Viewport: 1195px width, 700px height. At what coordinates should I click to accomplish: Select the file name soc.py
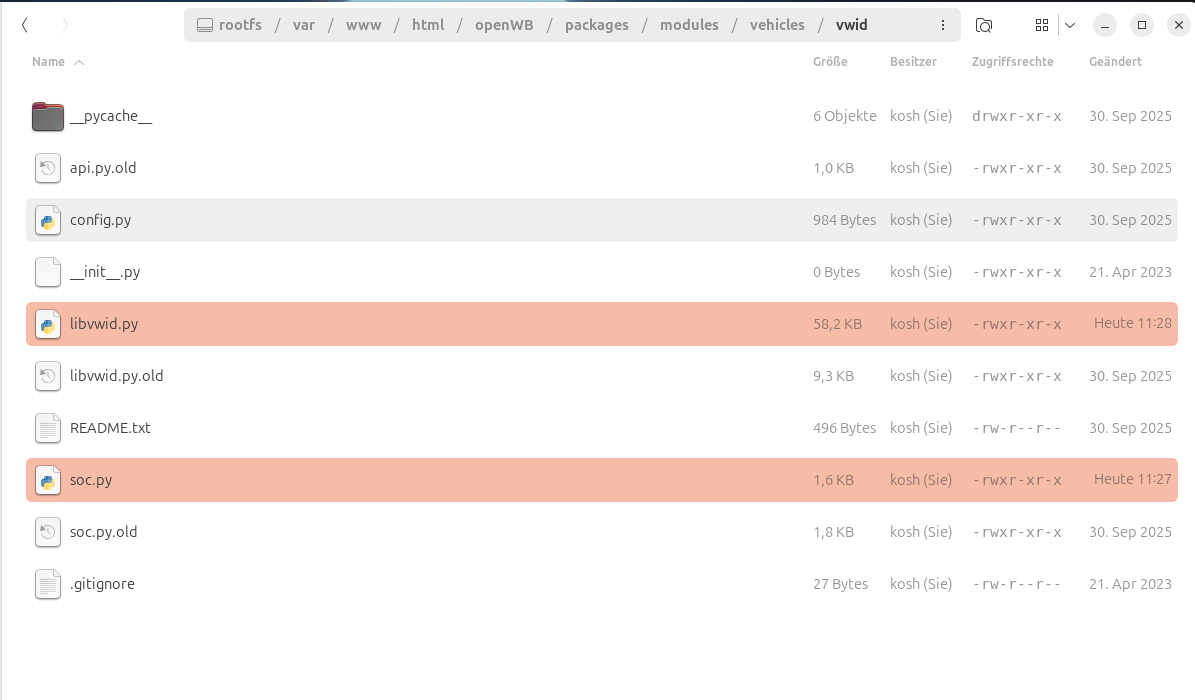click(x=91, y=480)
